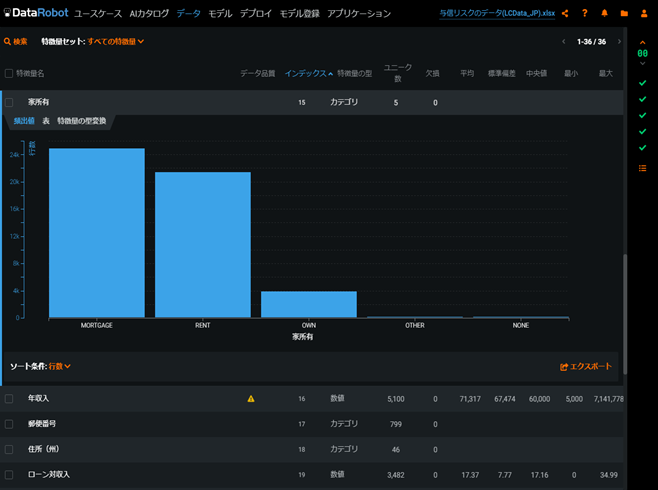Screen dimensions: 658x490
Task: Click the fifth green checkmark in sidebar
Action: (642, 148)
